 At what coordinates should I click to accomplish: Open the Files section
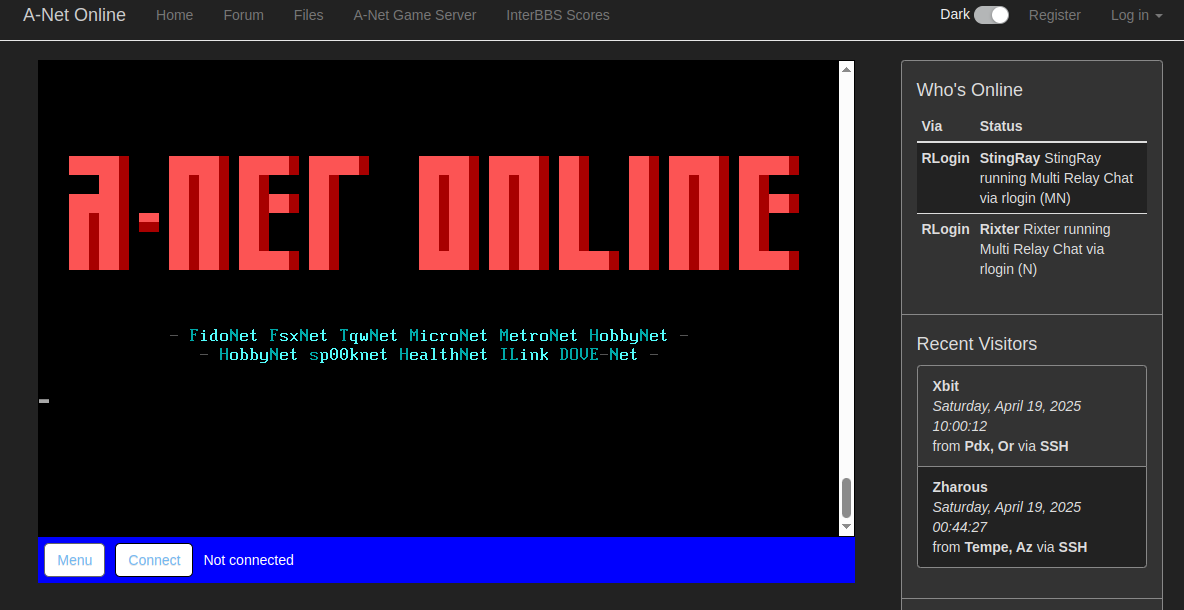[x=308, y=15]
